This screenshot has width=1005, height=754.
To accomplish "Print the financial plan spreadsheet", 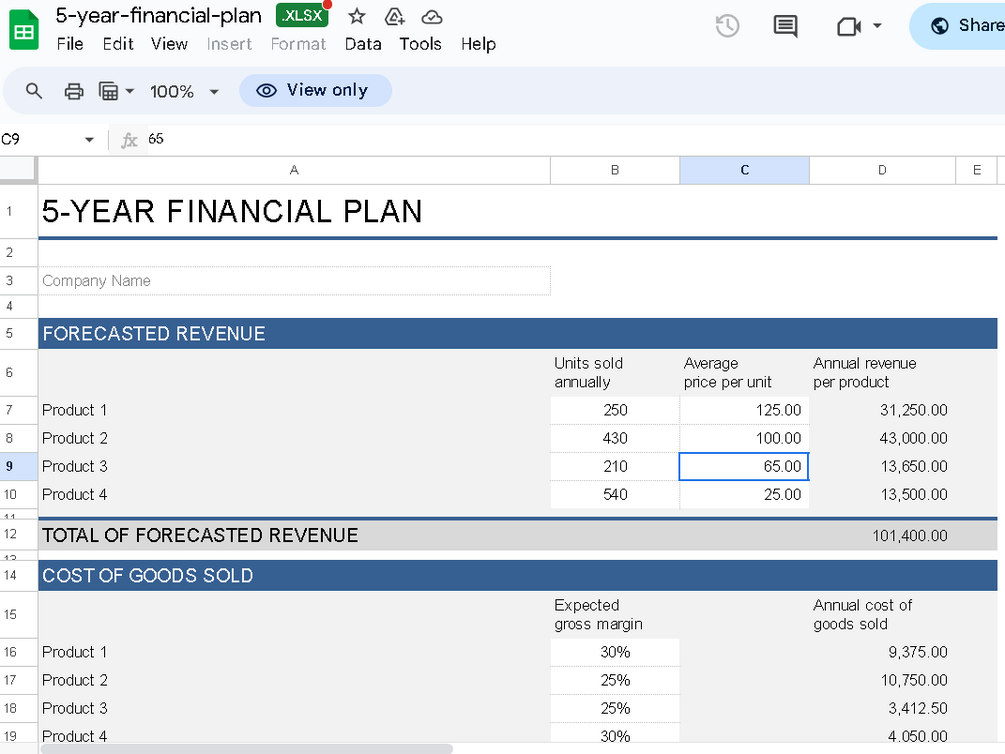I will tap(73, 90).
